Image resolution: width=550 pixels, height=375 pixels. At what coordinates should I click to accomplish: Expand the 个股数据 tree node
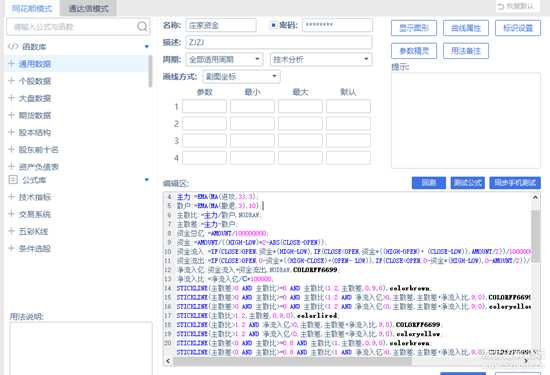click(x=11, y=81)
